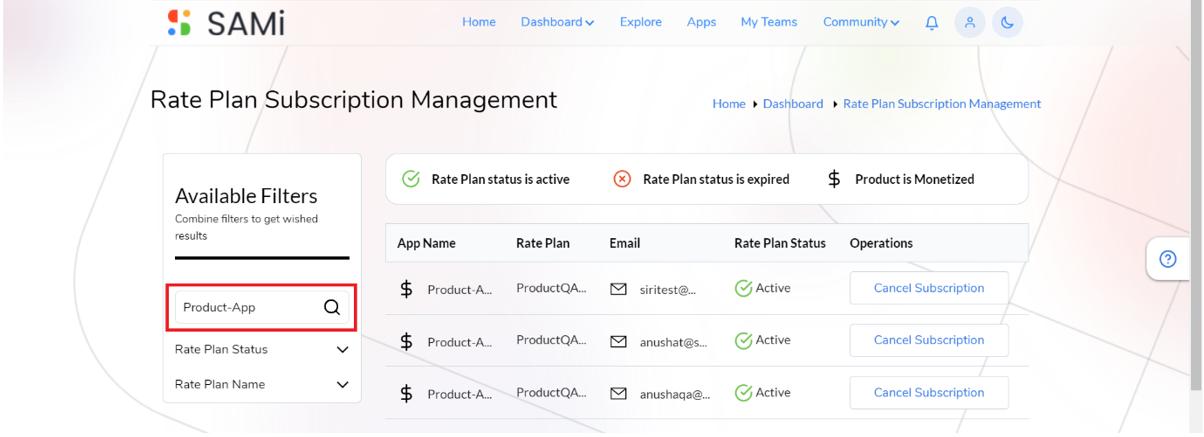The width and height of the screenshot is (1204, 437).
Task: Open Apps in the navbar
Action: [x=701, y=22]
